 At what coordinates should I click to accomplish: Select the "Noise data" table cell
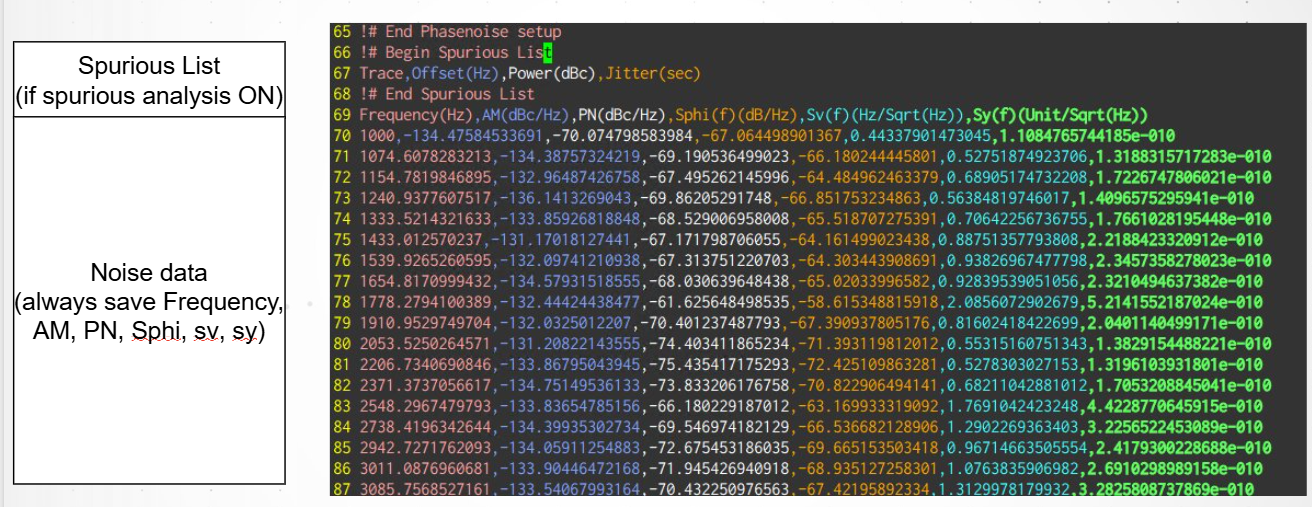click(x=149, y=301)
